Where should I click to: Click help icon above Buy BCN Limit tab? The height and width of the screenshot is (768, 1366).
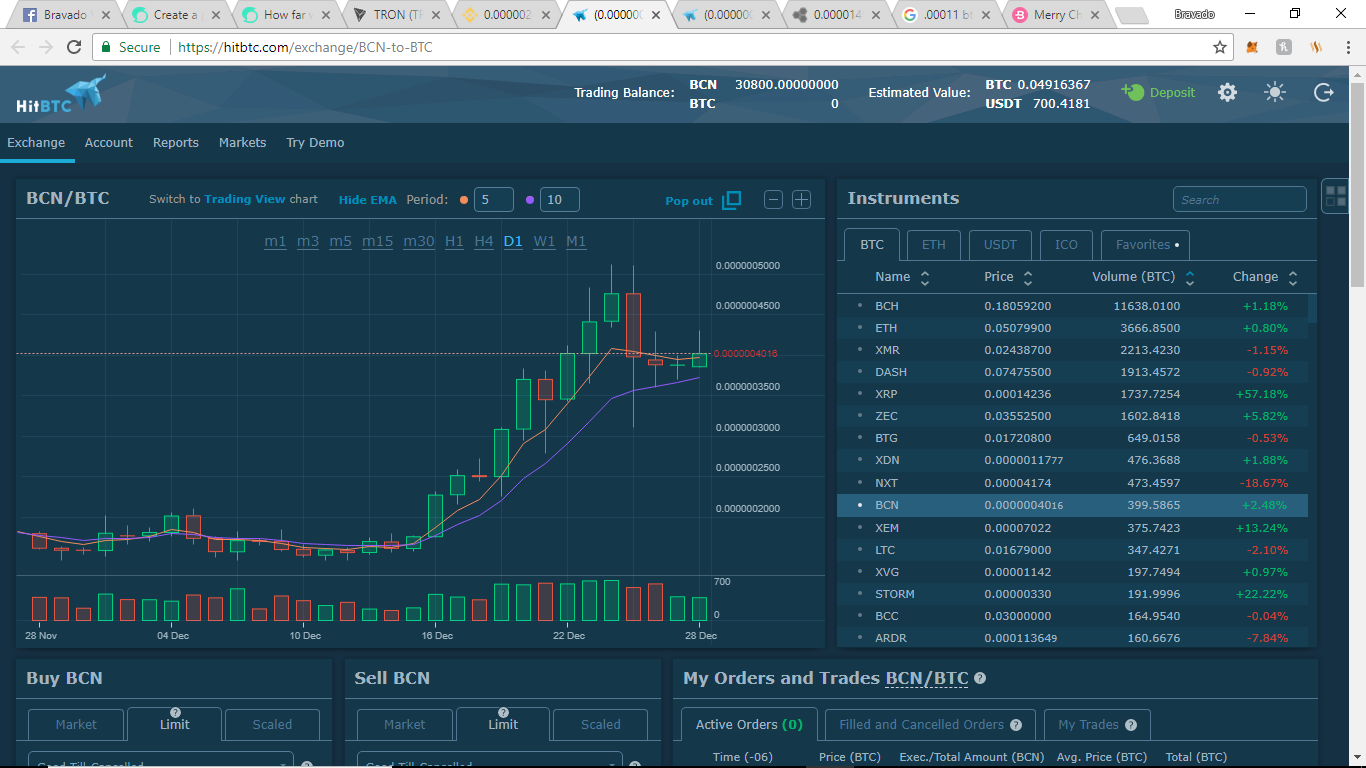[175, 712]
